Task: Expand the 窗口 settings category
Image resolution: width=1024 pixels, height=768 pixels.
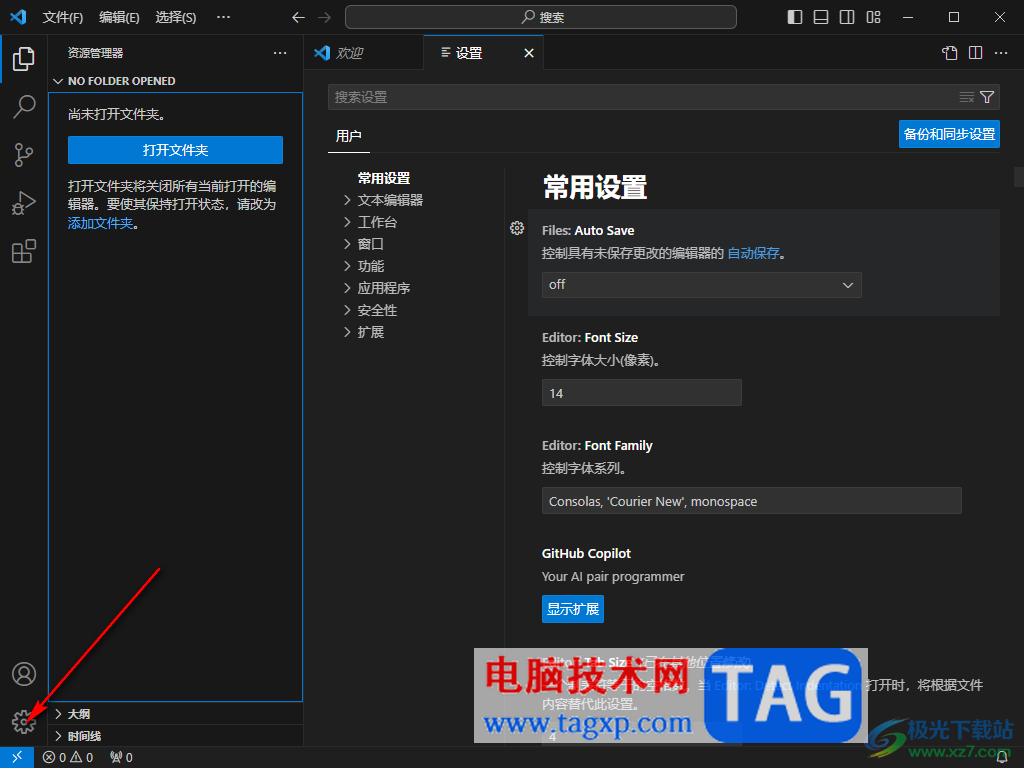Action: [370, 244]
